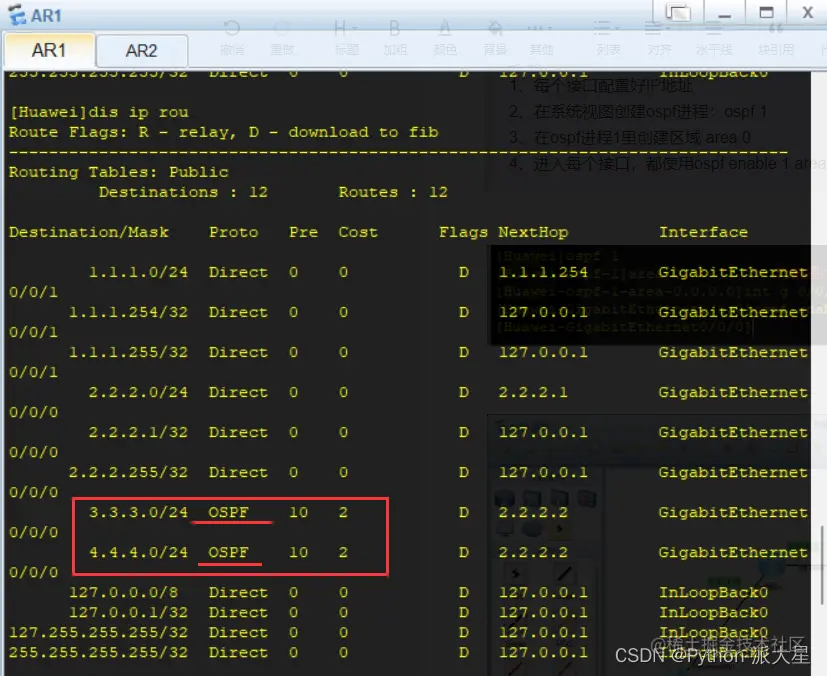Click destination 127.0.0.1/32

click(x=128, y=613)
